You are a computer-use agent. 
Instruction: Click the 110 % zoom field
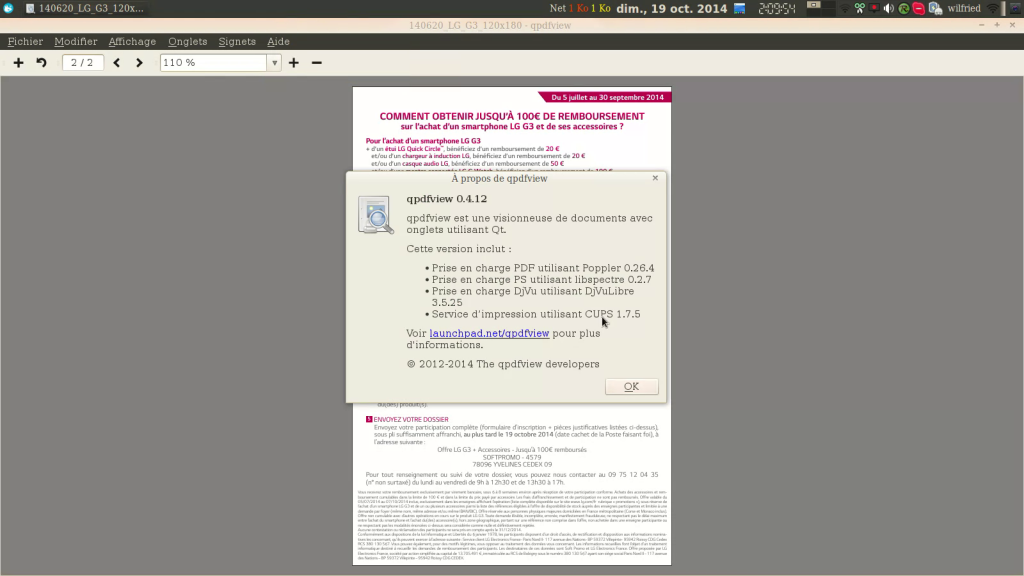214,63
